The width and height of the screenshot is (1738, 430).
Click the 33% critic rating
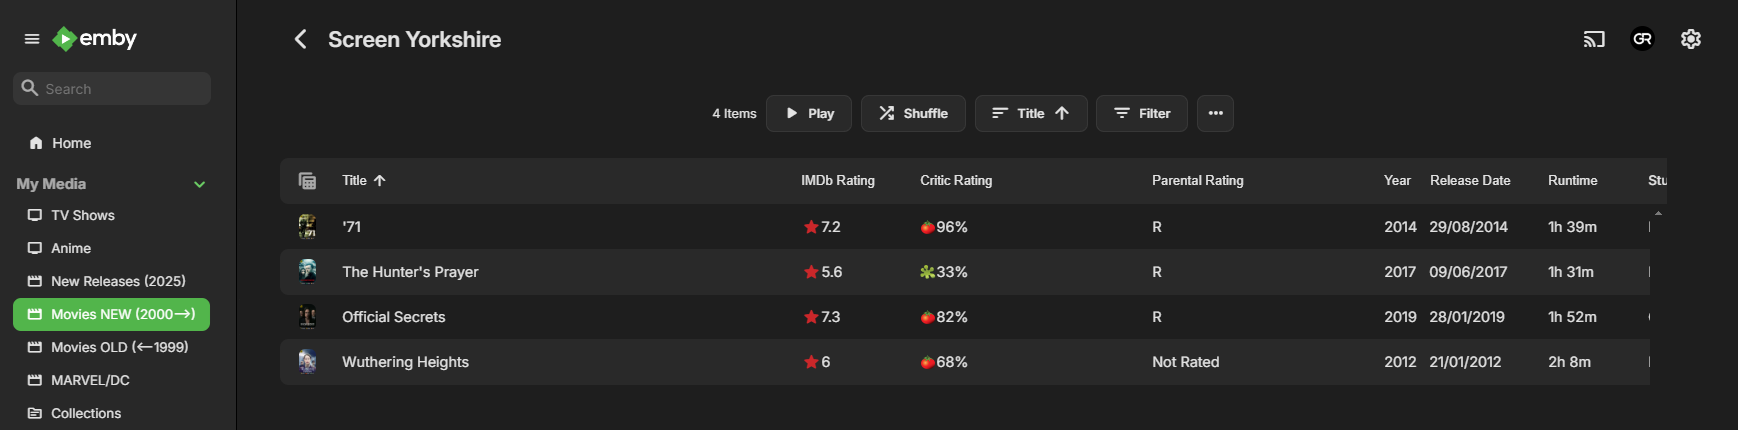coord(944,272)
